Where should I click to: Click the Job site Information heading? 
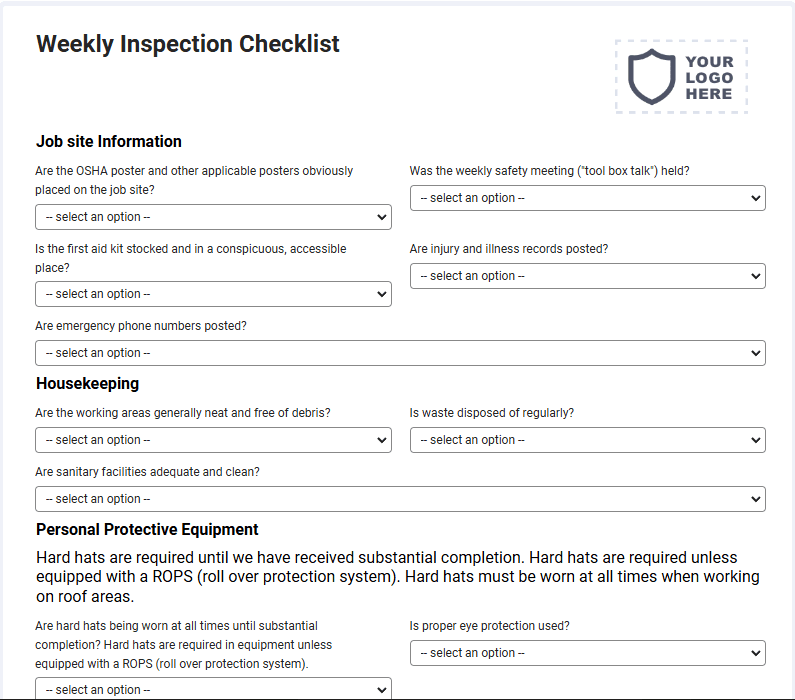[x=109, y=141]
